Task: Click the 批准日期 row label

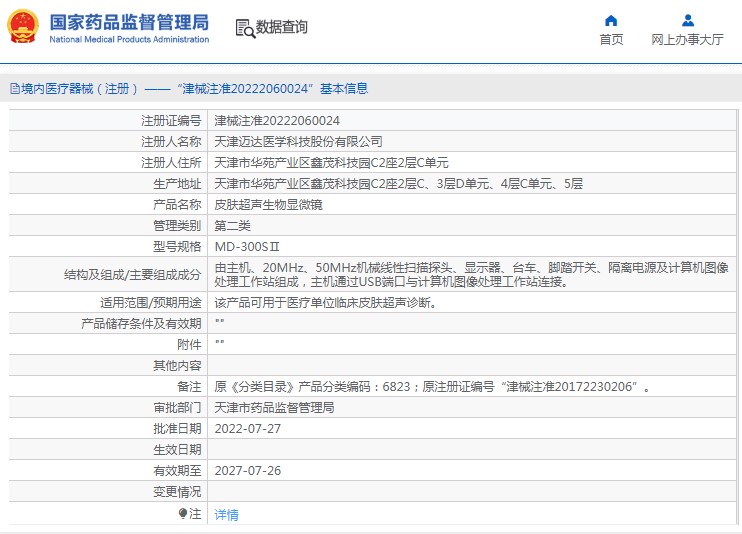Action: (177, 429)
